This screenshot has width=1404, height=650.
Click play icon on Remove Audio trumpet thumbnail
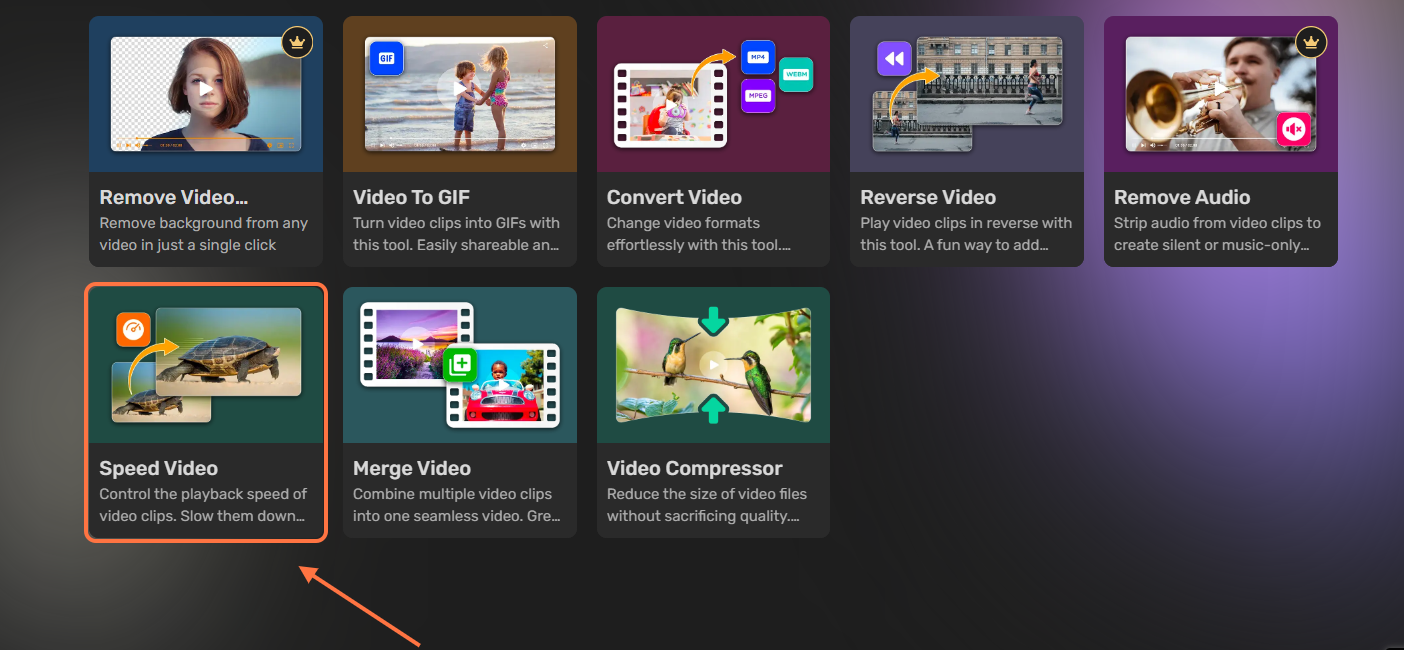click(x=1220, y=88)
